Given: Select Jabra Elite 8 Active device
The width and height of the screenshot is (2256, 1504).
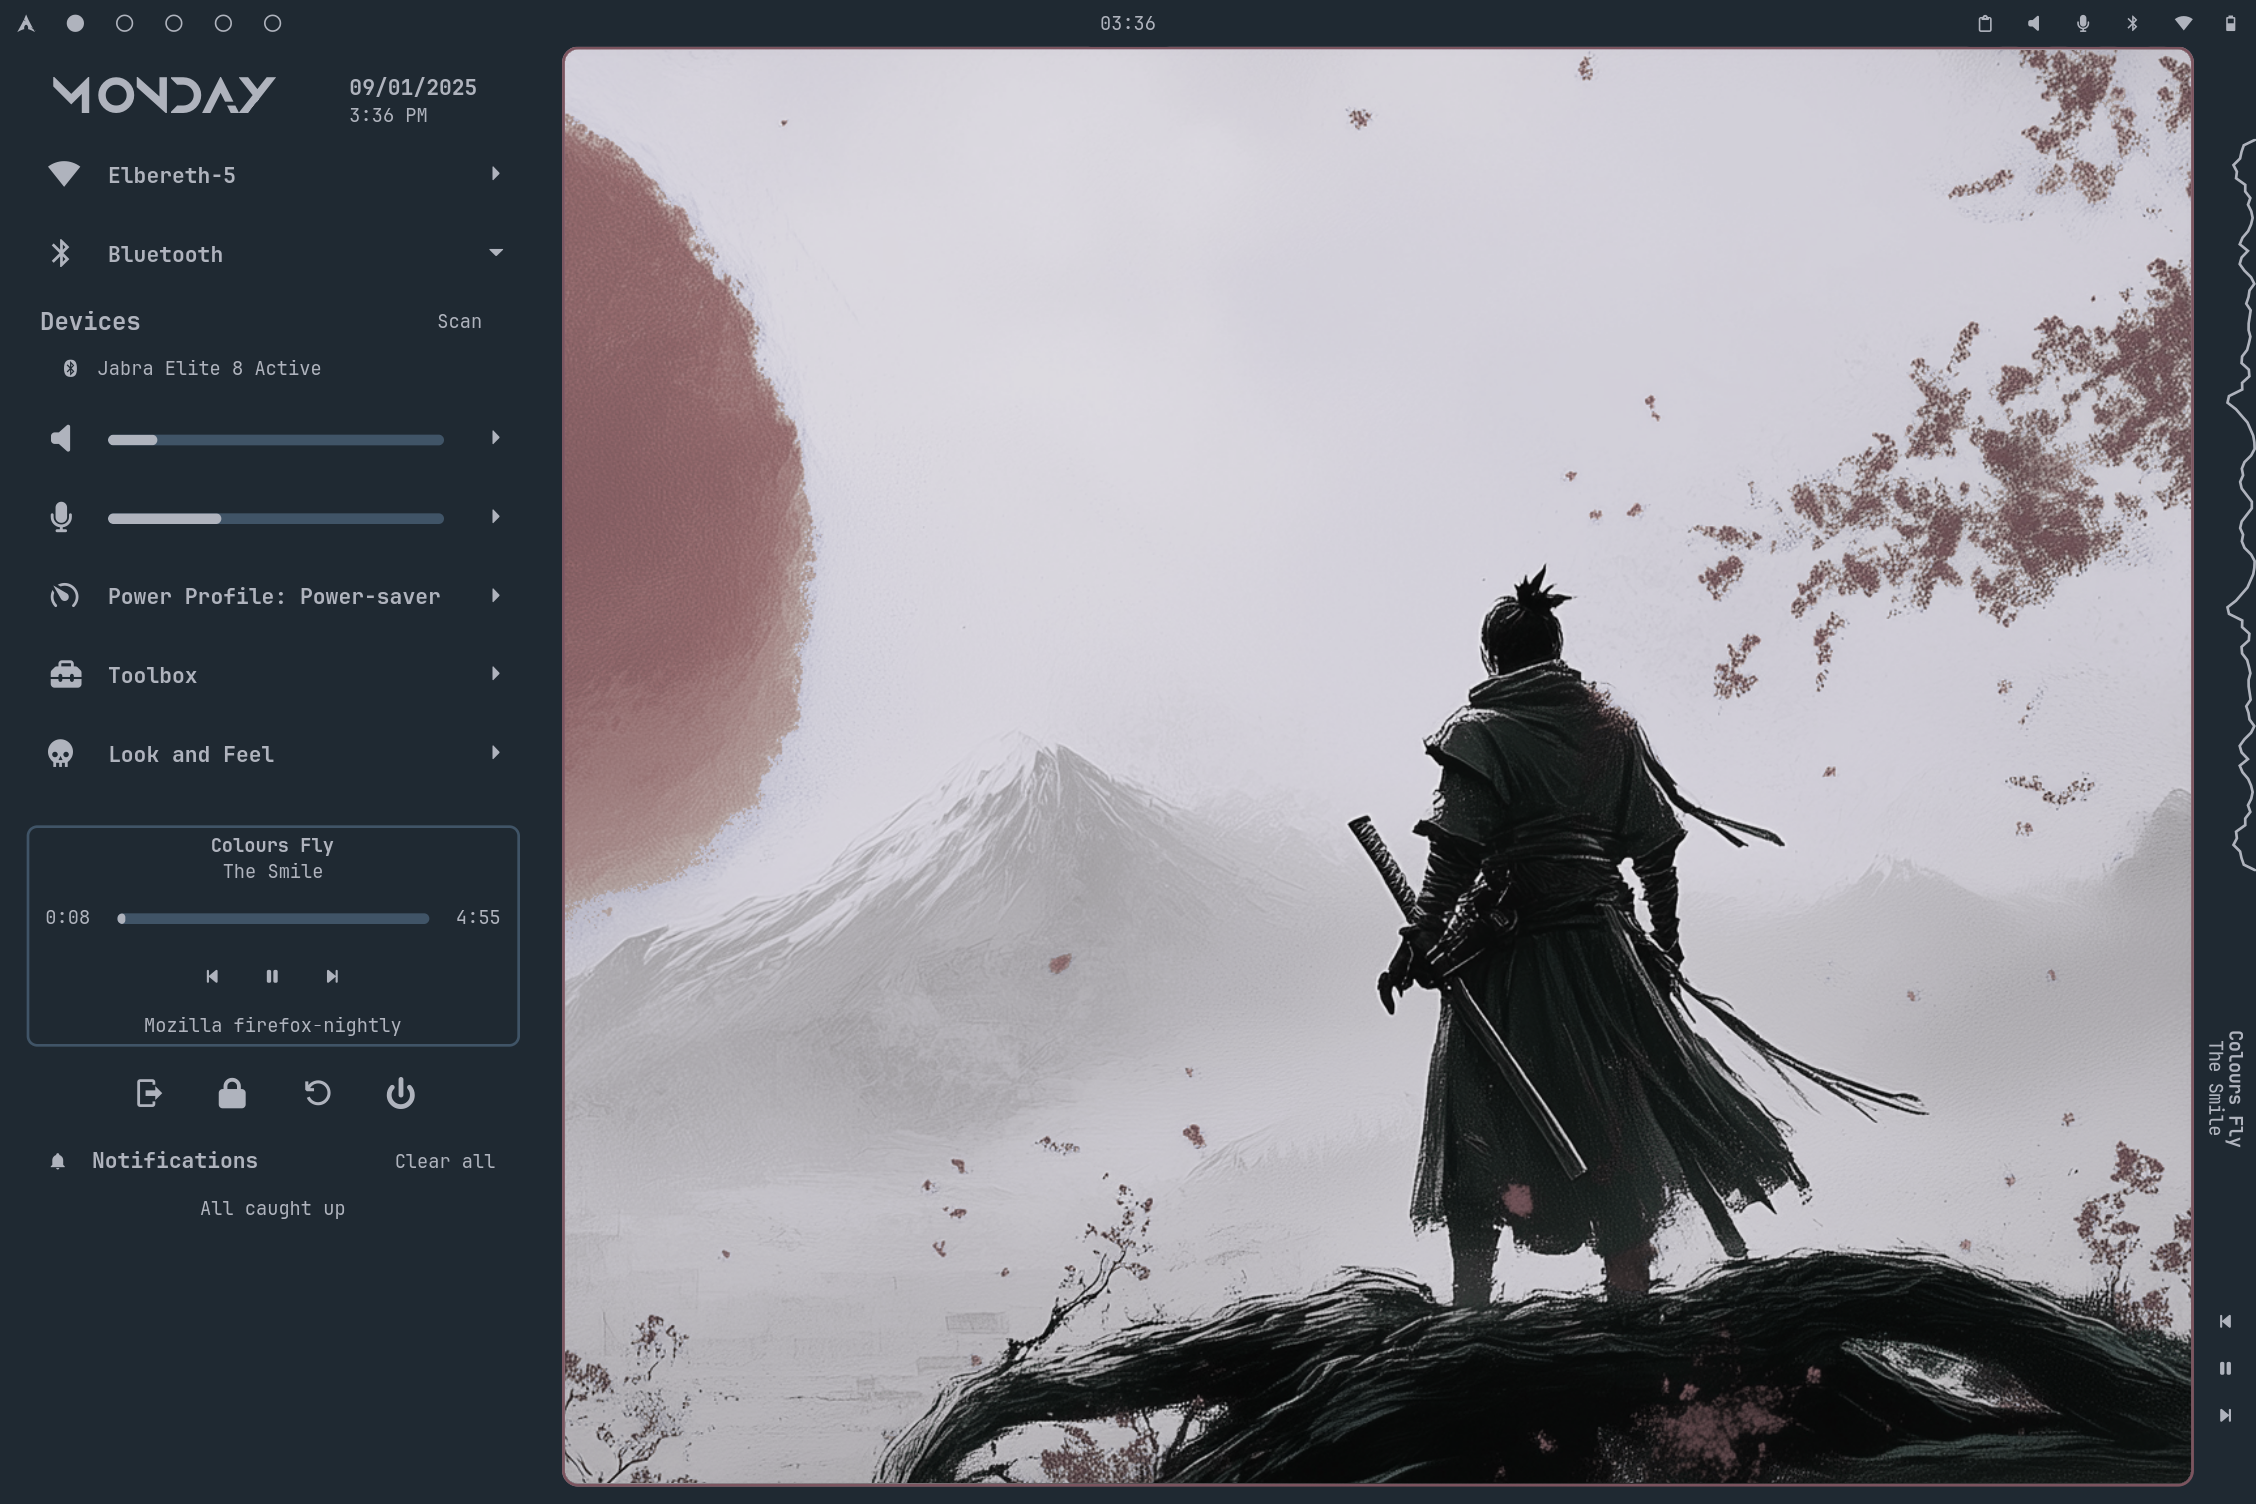Looking at the screenshot, I should click(208, 368).
